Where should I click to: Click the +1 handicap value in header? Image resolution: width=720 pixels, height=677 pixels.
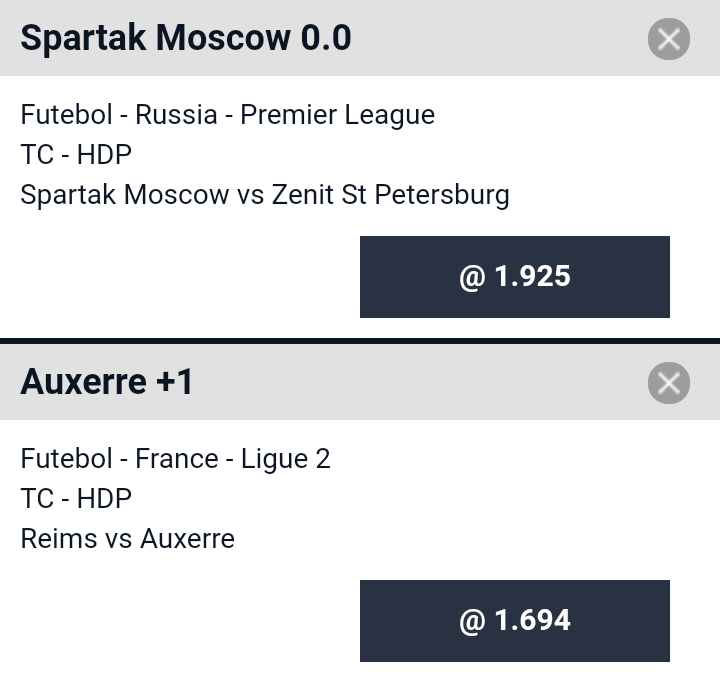coord(174,382)
